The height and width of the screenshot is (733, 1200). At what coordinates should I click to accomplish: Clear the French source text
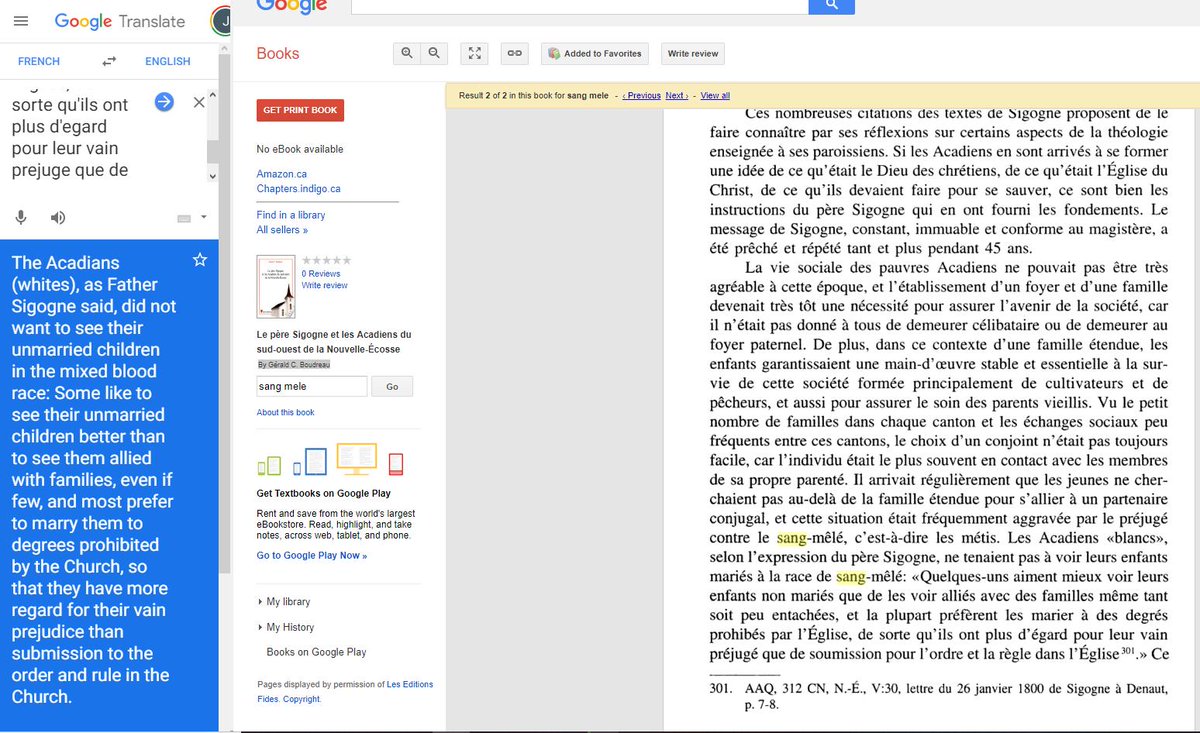point(199,102)
